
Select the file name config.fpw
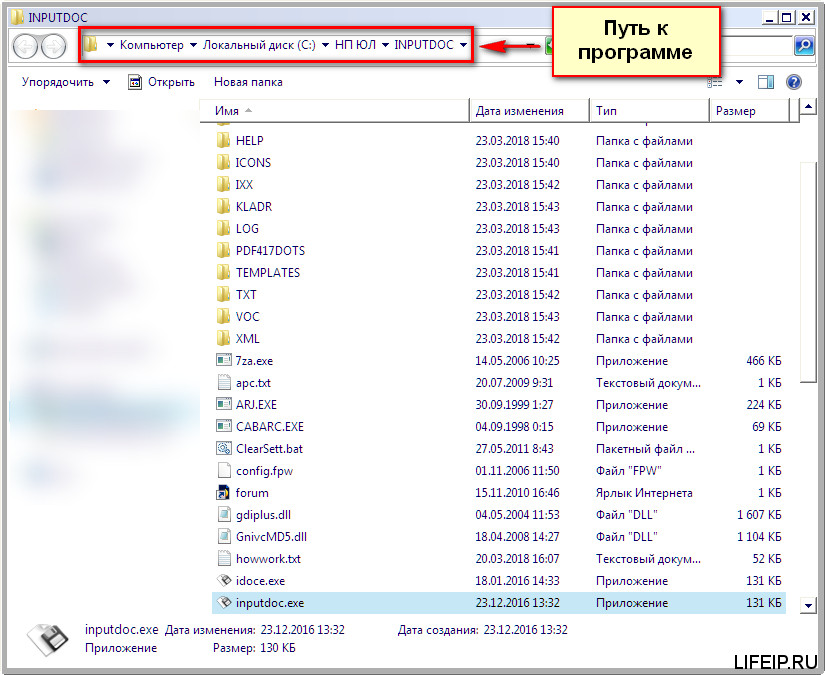(x=264, y=471)
